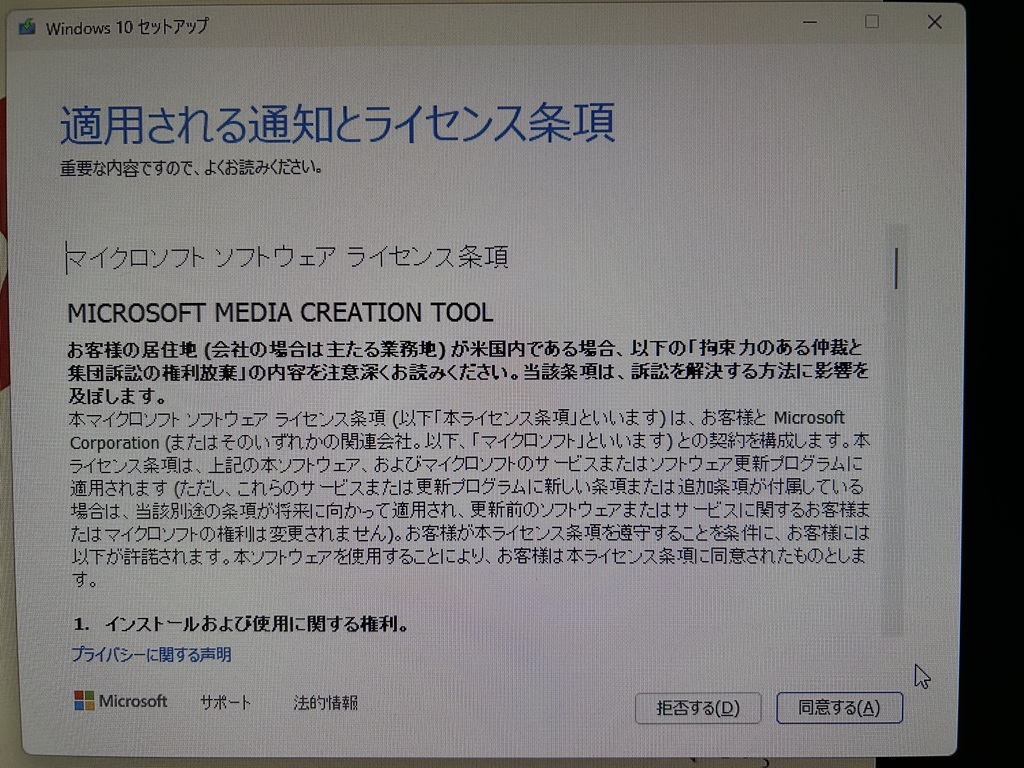
Task: Click the heading 適用される通知とライセンス条項
Action: point(338,124)
